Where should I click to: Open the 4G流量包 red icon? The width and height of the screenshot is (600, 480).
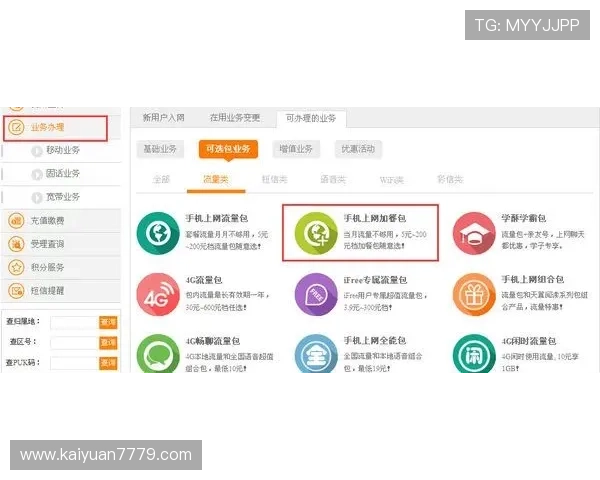[x=158, y=294]
